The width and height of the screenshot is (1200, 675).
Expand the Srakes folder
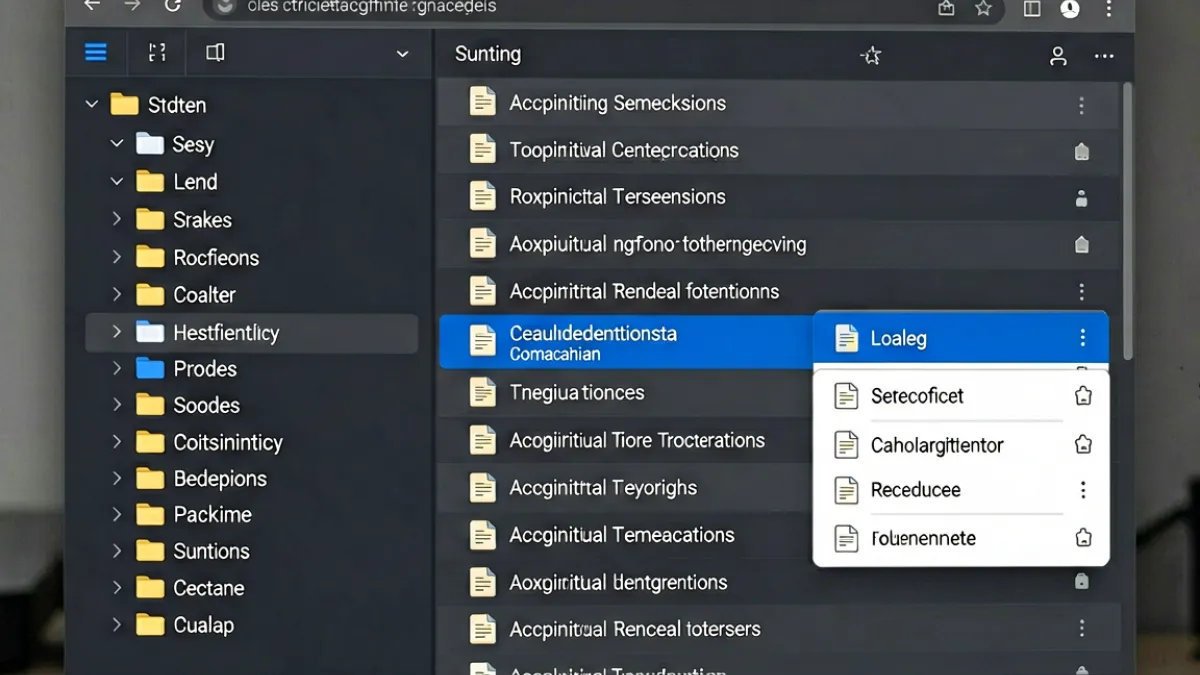[x=116, y=219]
